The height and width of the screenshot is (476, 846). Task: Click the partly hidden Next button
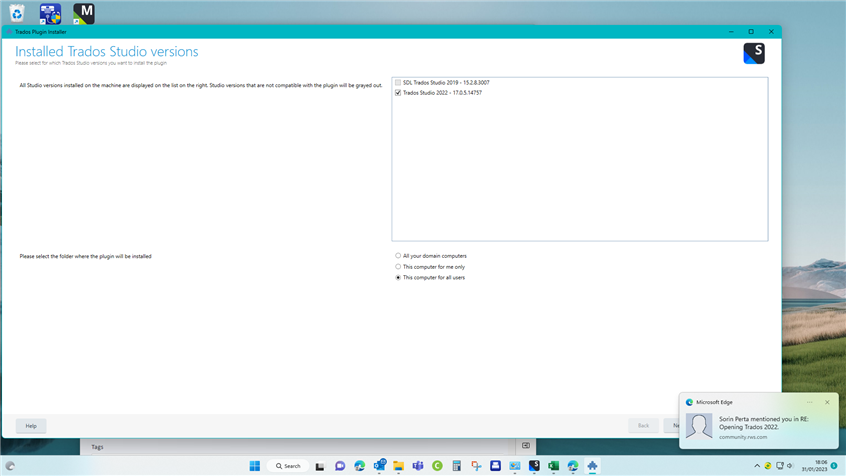click(x=672, y=426)
